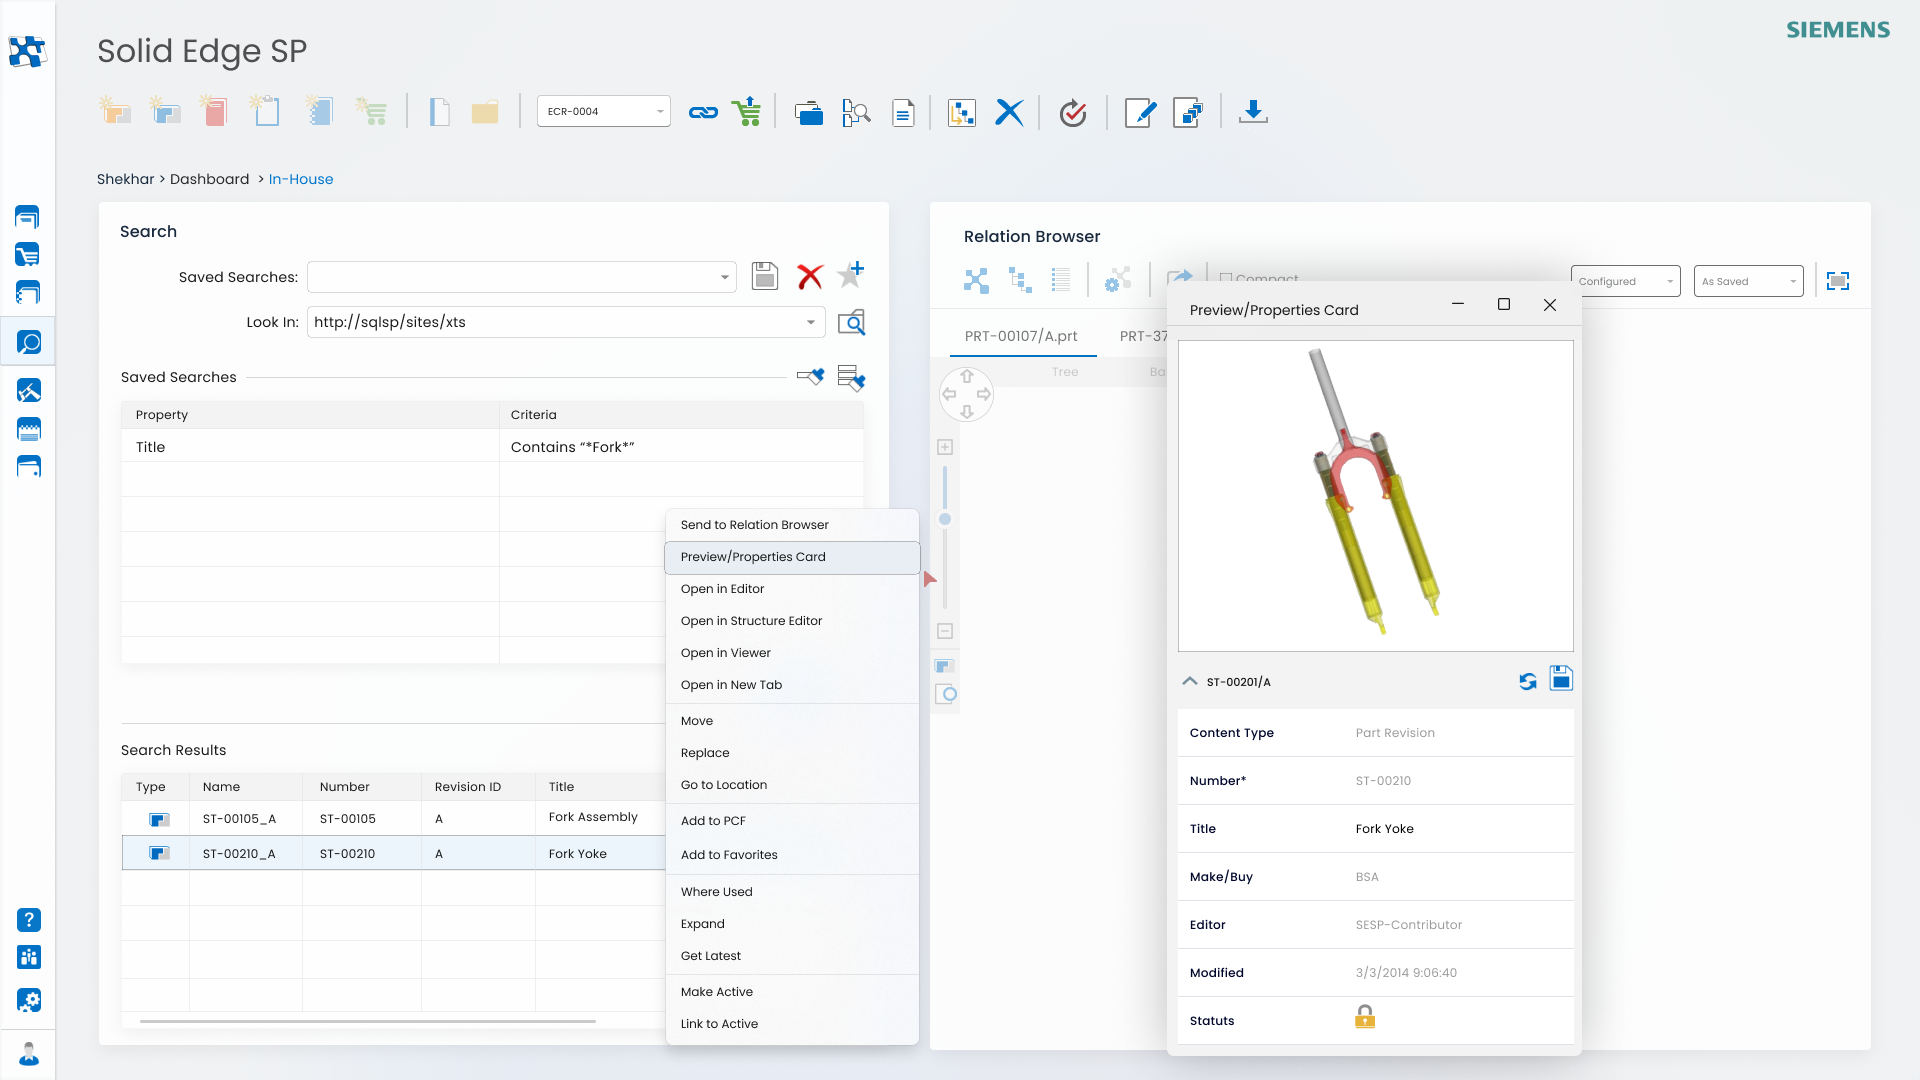
Task: Save the current search with floppy icon
Action: point(765,276)
